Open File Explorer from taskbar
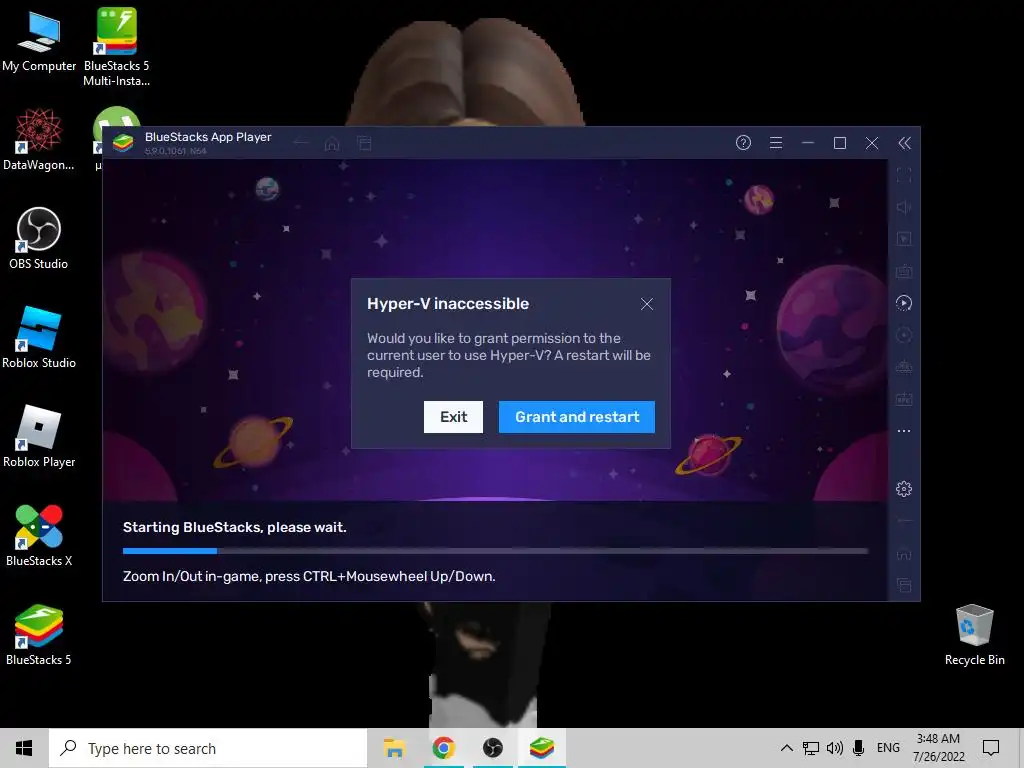This screenshot has height=768, width=1024. (394, 748)
